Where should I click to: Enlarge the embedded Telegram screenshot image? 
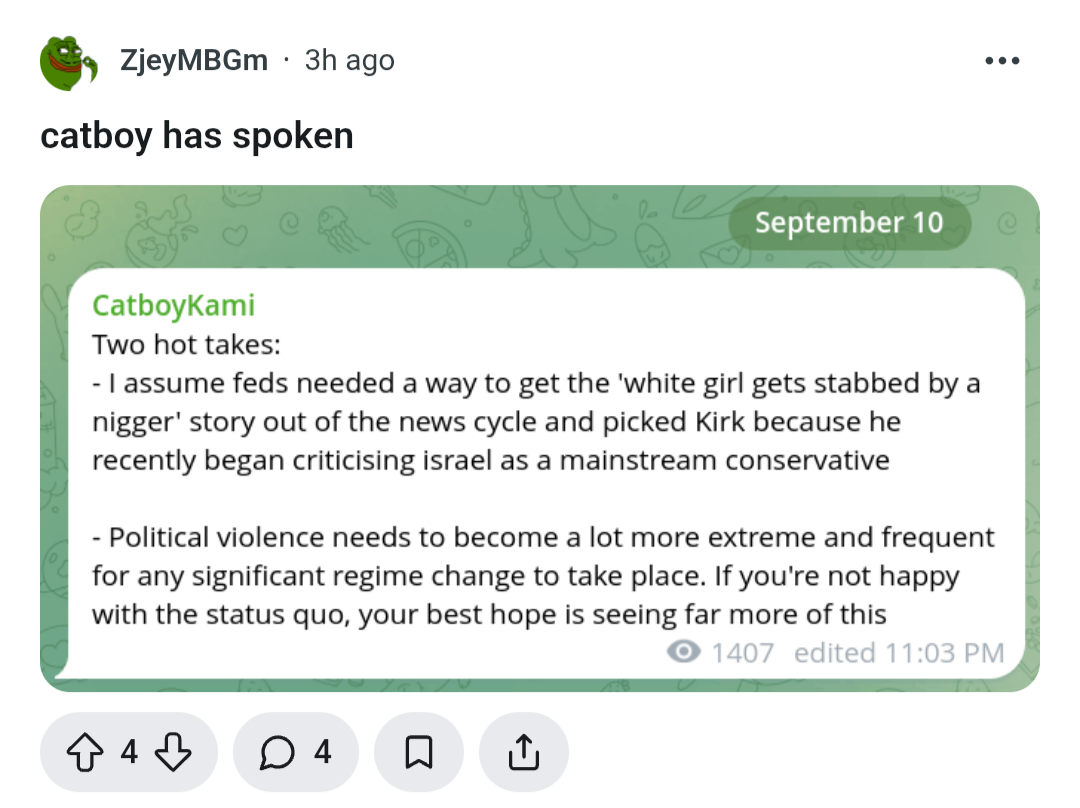click(x=540, y=438)
